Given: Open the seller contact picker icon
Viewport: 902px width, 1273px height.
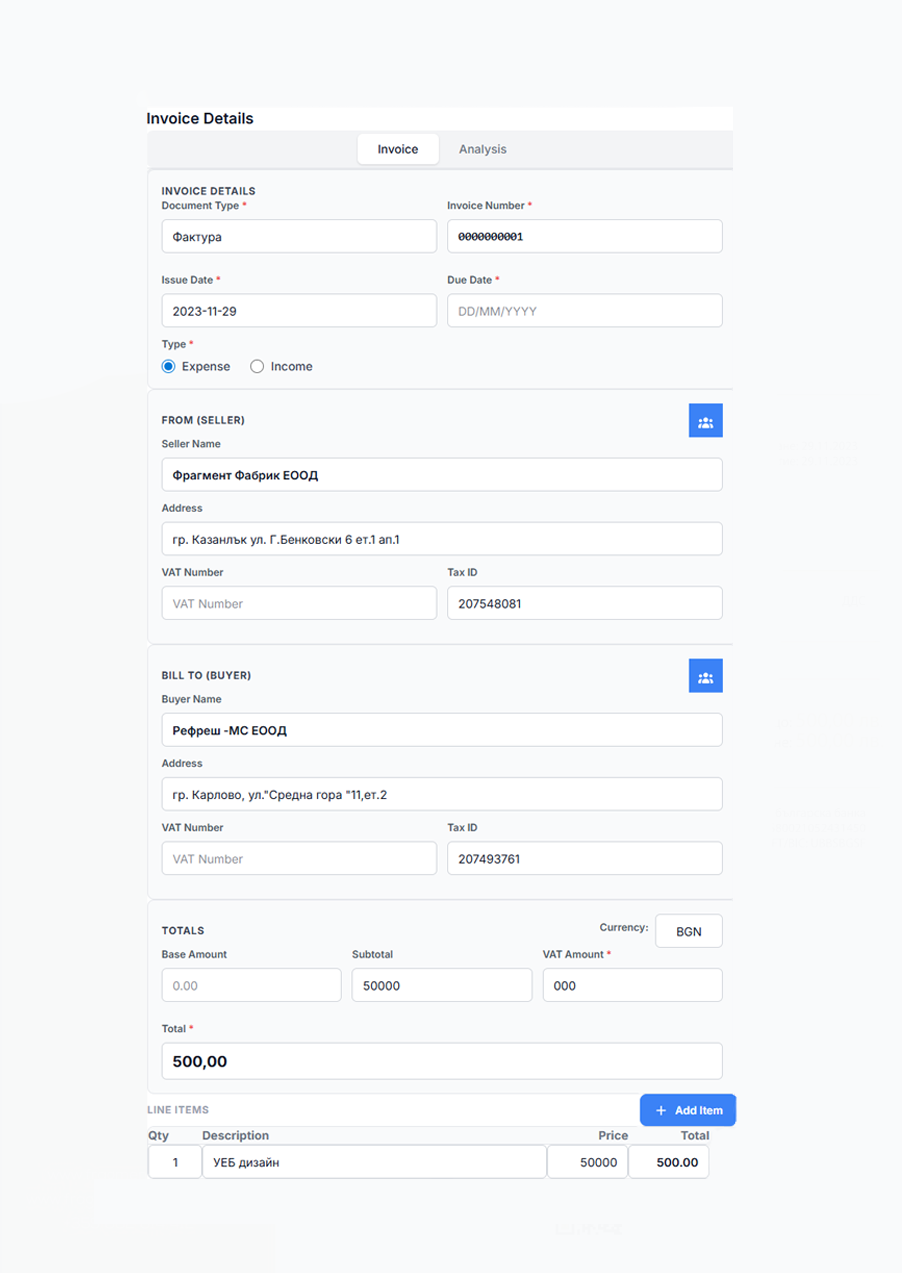Looking at the screenshot, I should coord(705,420).
